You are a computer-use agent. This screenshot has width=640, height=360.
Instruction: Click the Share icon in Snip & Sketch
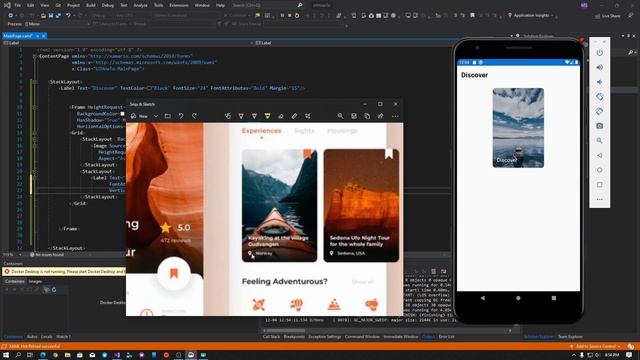(x=380, y=116)
